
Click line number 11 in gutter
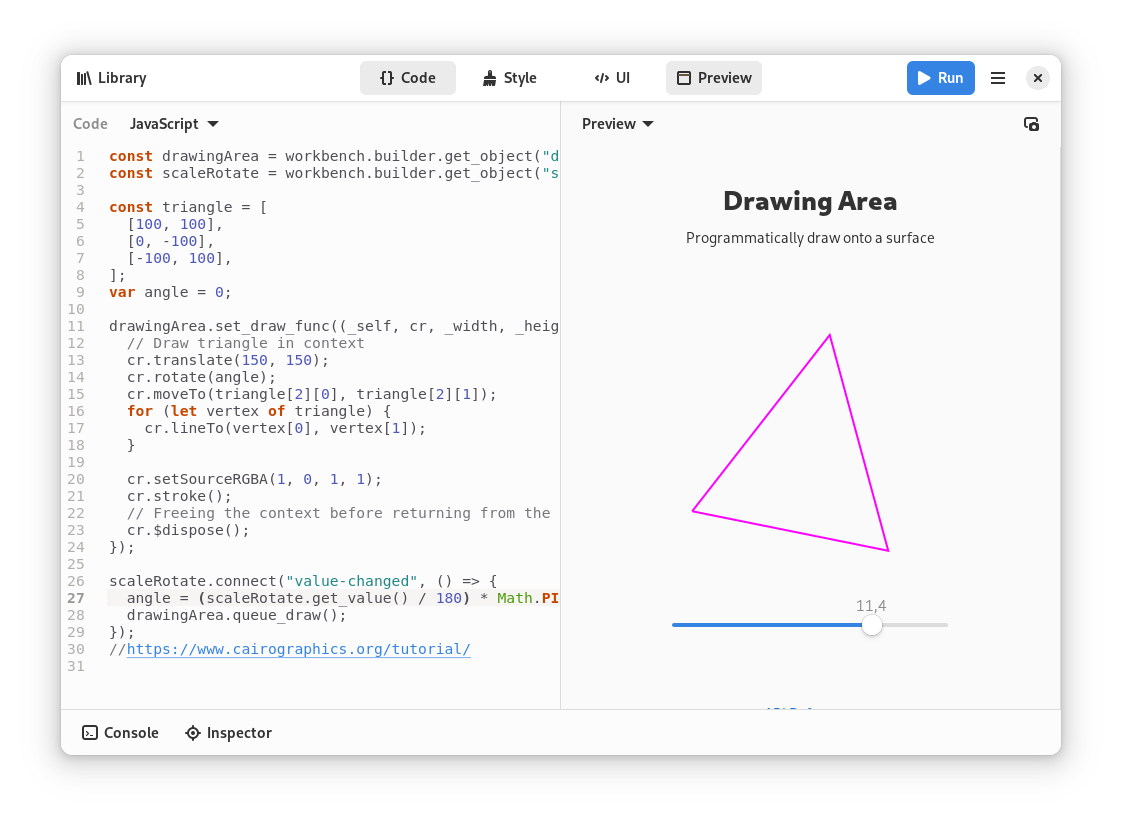[76, 326]
